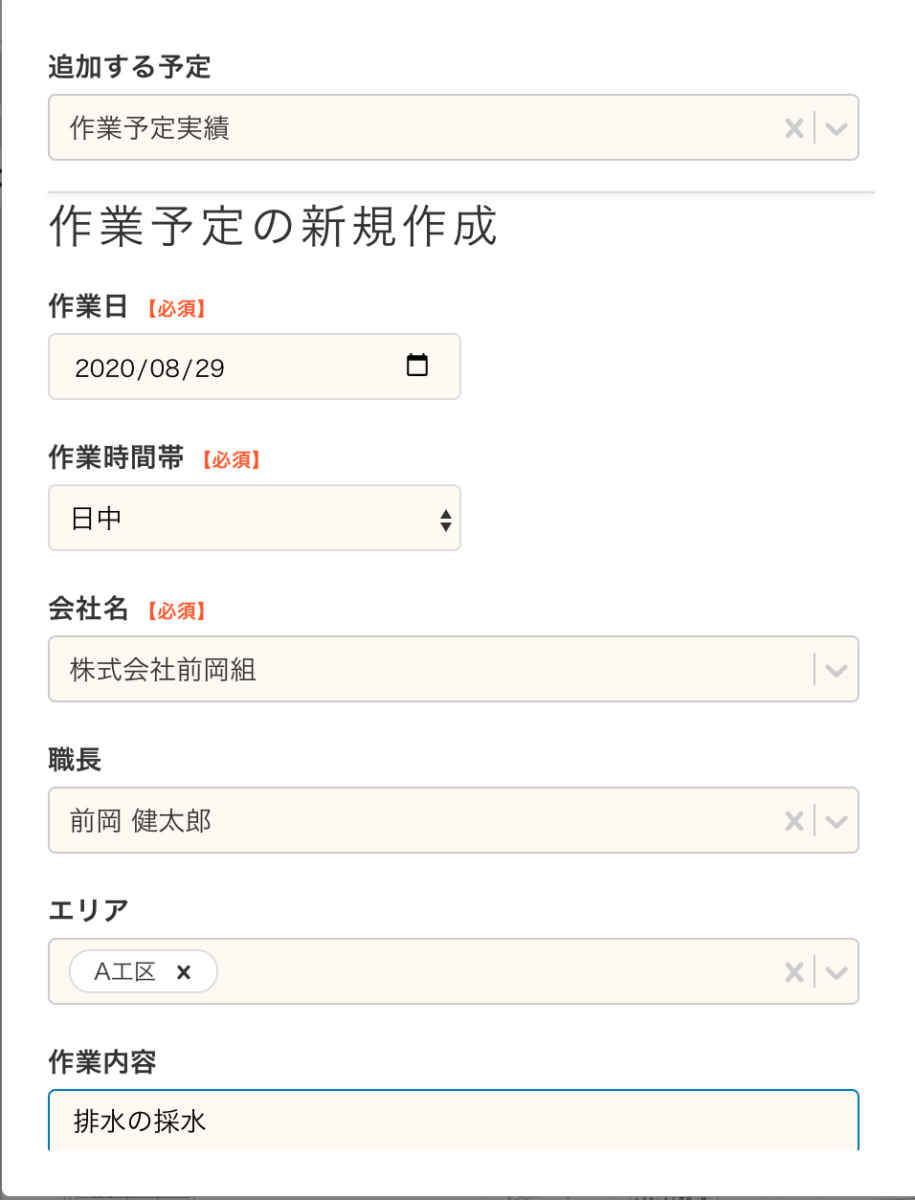The width and height of the screenshot is (915, 1200).
Task: Expand the エリア dropdown chevron
Action: click(x=837, y=972)
